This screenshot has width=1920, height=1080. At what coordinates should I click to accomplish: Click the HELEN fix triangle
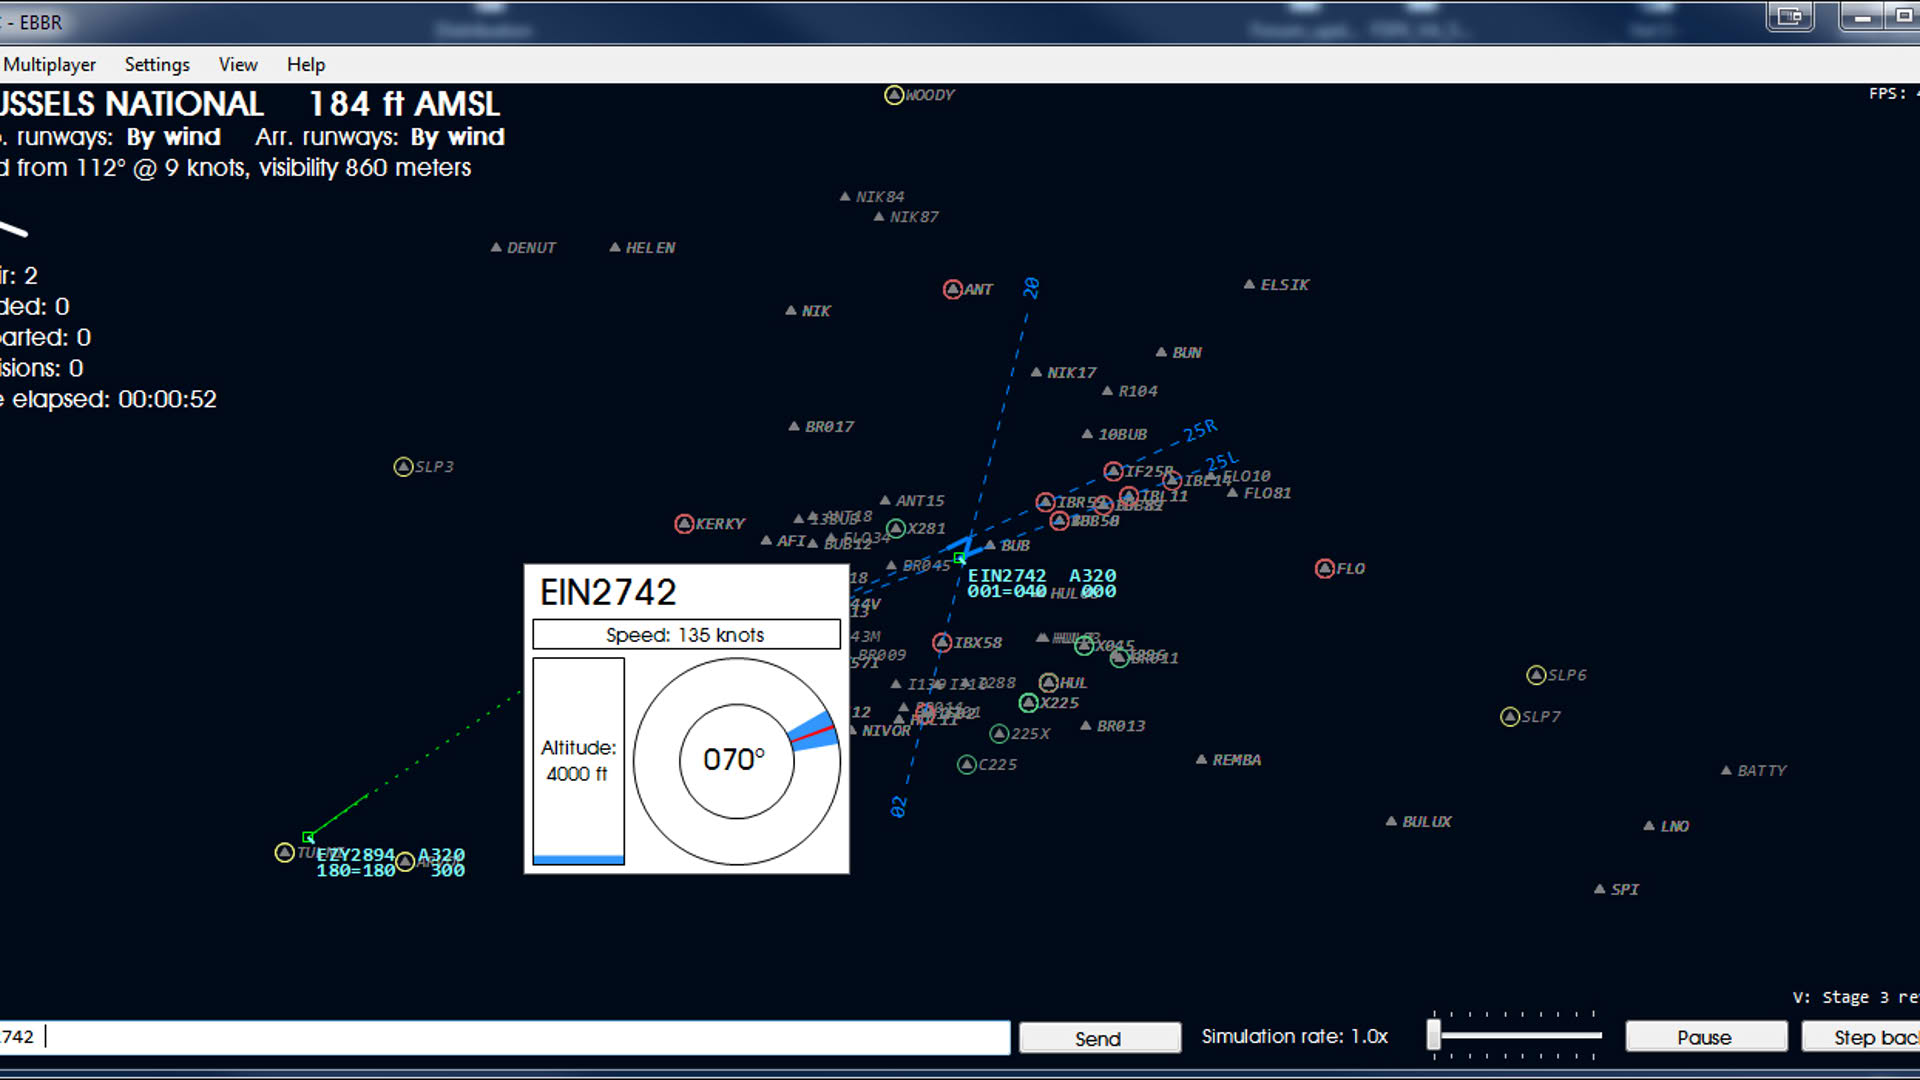(615, 247)
